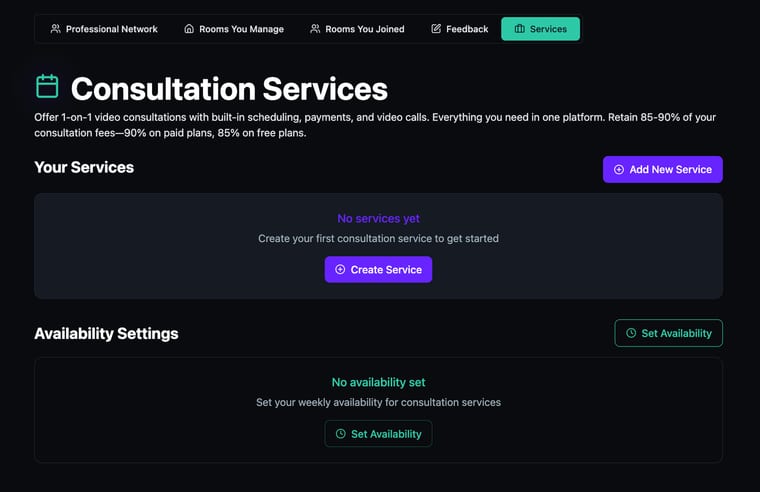Screen dimensions: 760x492
Task: Click the pencil-edit icon beside Feedback
Action: click(x=436, y=29)
